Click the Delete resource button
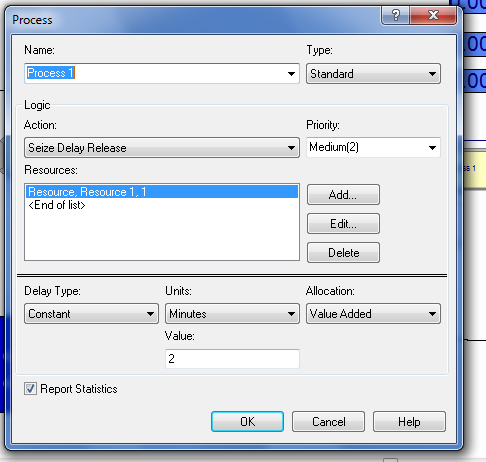The height and width of the screenshot is (462, 486). pyautogui.click(x=343, y=253)
